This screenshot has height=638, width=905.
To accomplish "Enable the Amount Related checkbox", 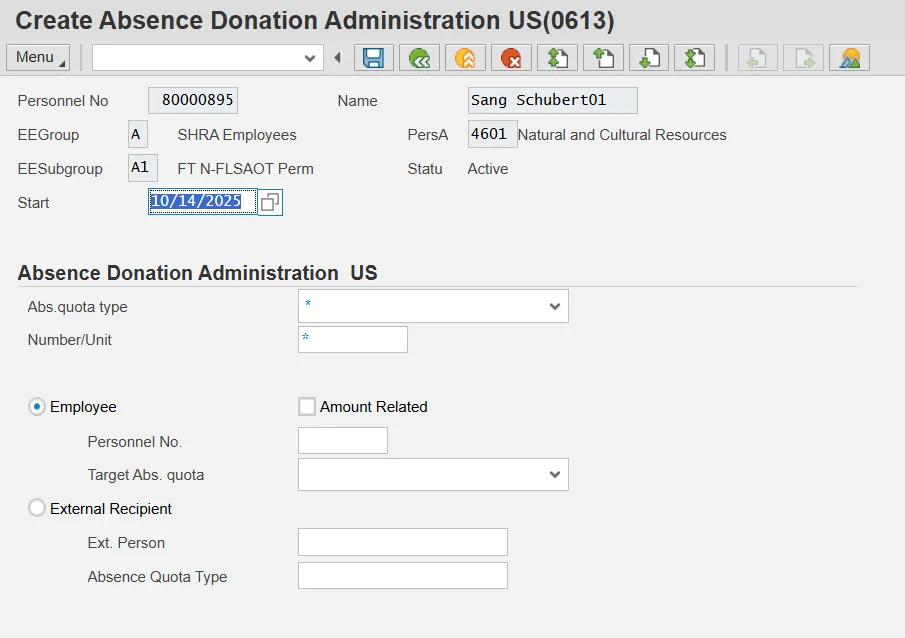I will [x=307, y=407].
